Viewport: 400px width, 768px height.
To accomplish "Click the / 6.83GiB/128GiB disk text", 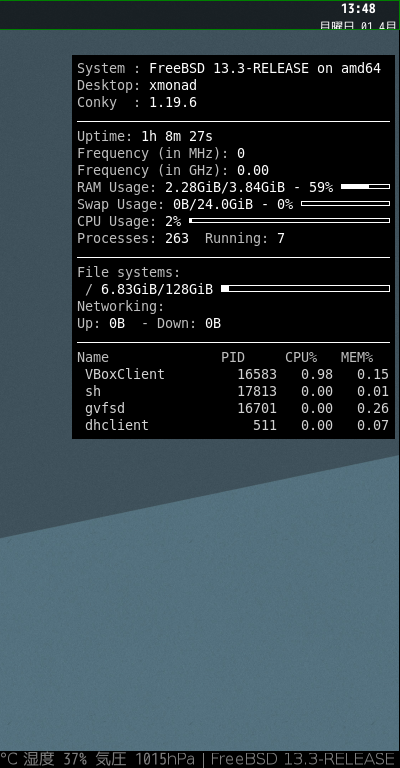I will pos(149,289).
